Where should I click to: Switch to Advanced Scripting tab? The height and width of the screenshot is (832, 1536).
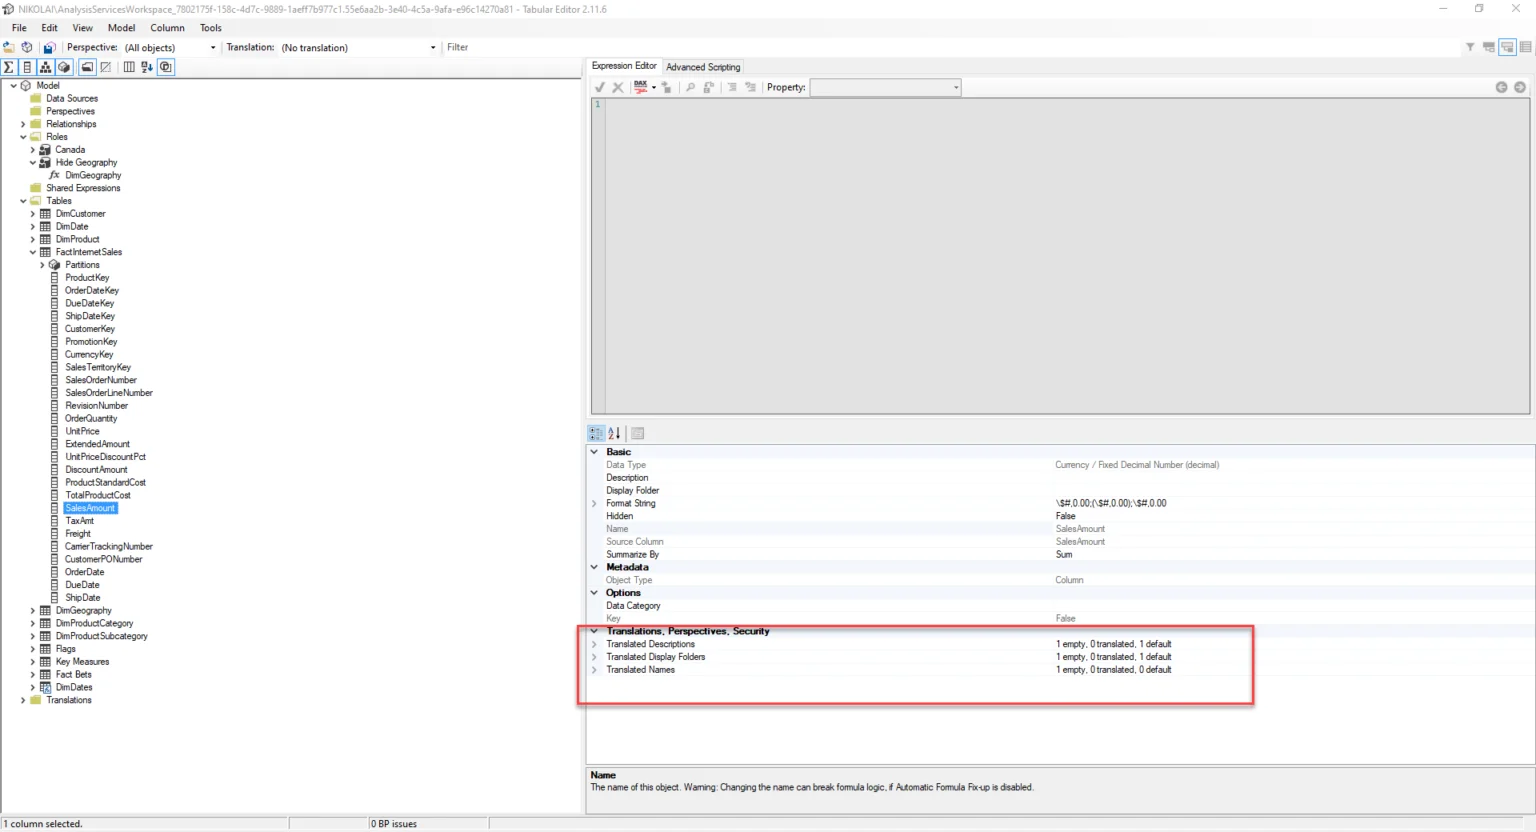pyautogui.click(x=703, y=67)
